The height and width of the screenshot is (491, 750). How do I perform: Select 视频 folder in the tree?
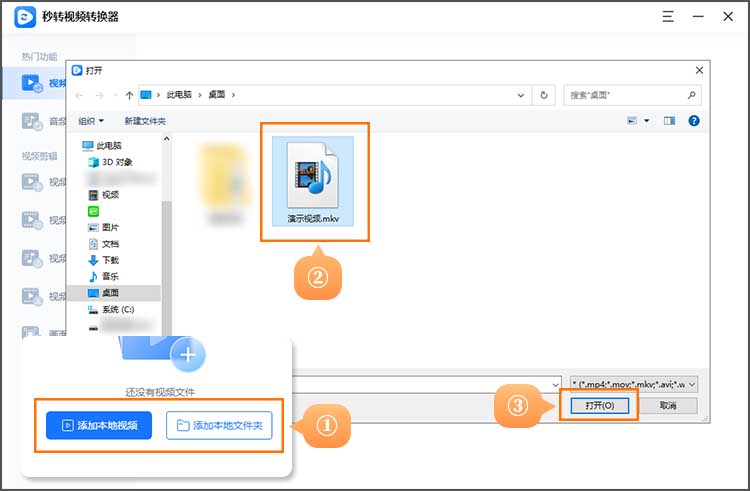pyautogui.click(x=104, y=195)
